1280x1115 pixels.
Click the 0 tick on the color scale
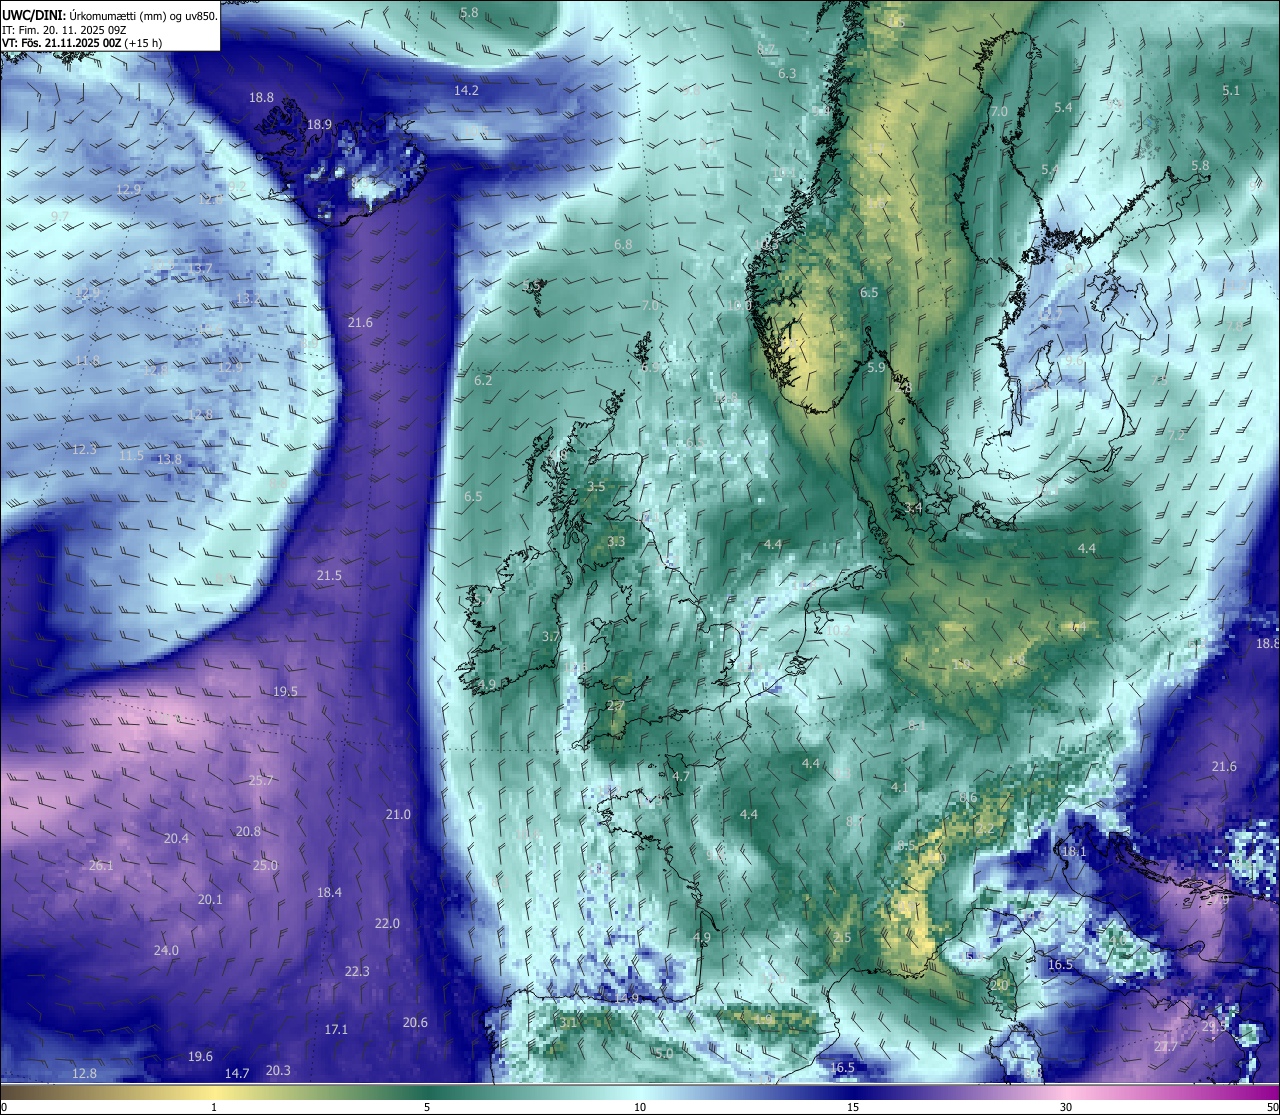coord(4,1107)
